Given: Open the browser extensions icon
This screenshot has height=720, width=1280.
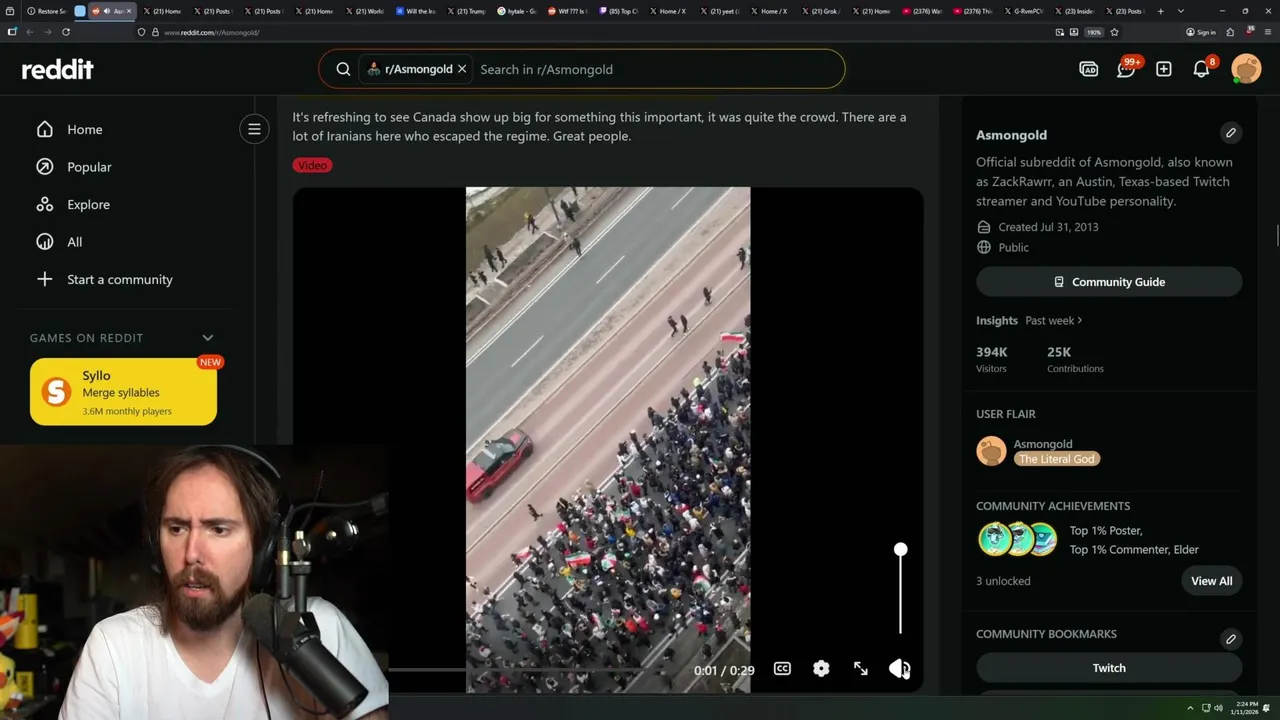Looking at the screenshot, I should 1230,32.
